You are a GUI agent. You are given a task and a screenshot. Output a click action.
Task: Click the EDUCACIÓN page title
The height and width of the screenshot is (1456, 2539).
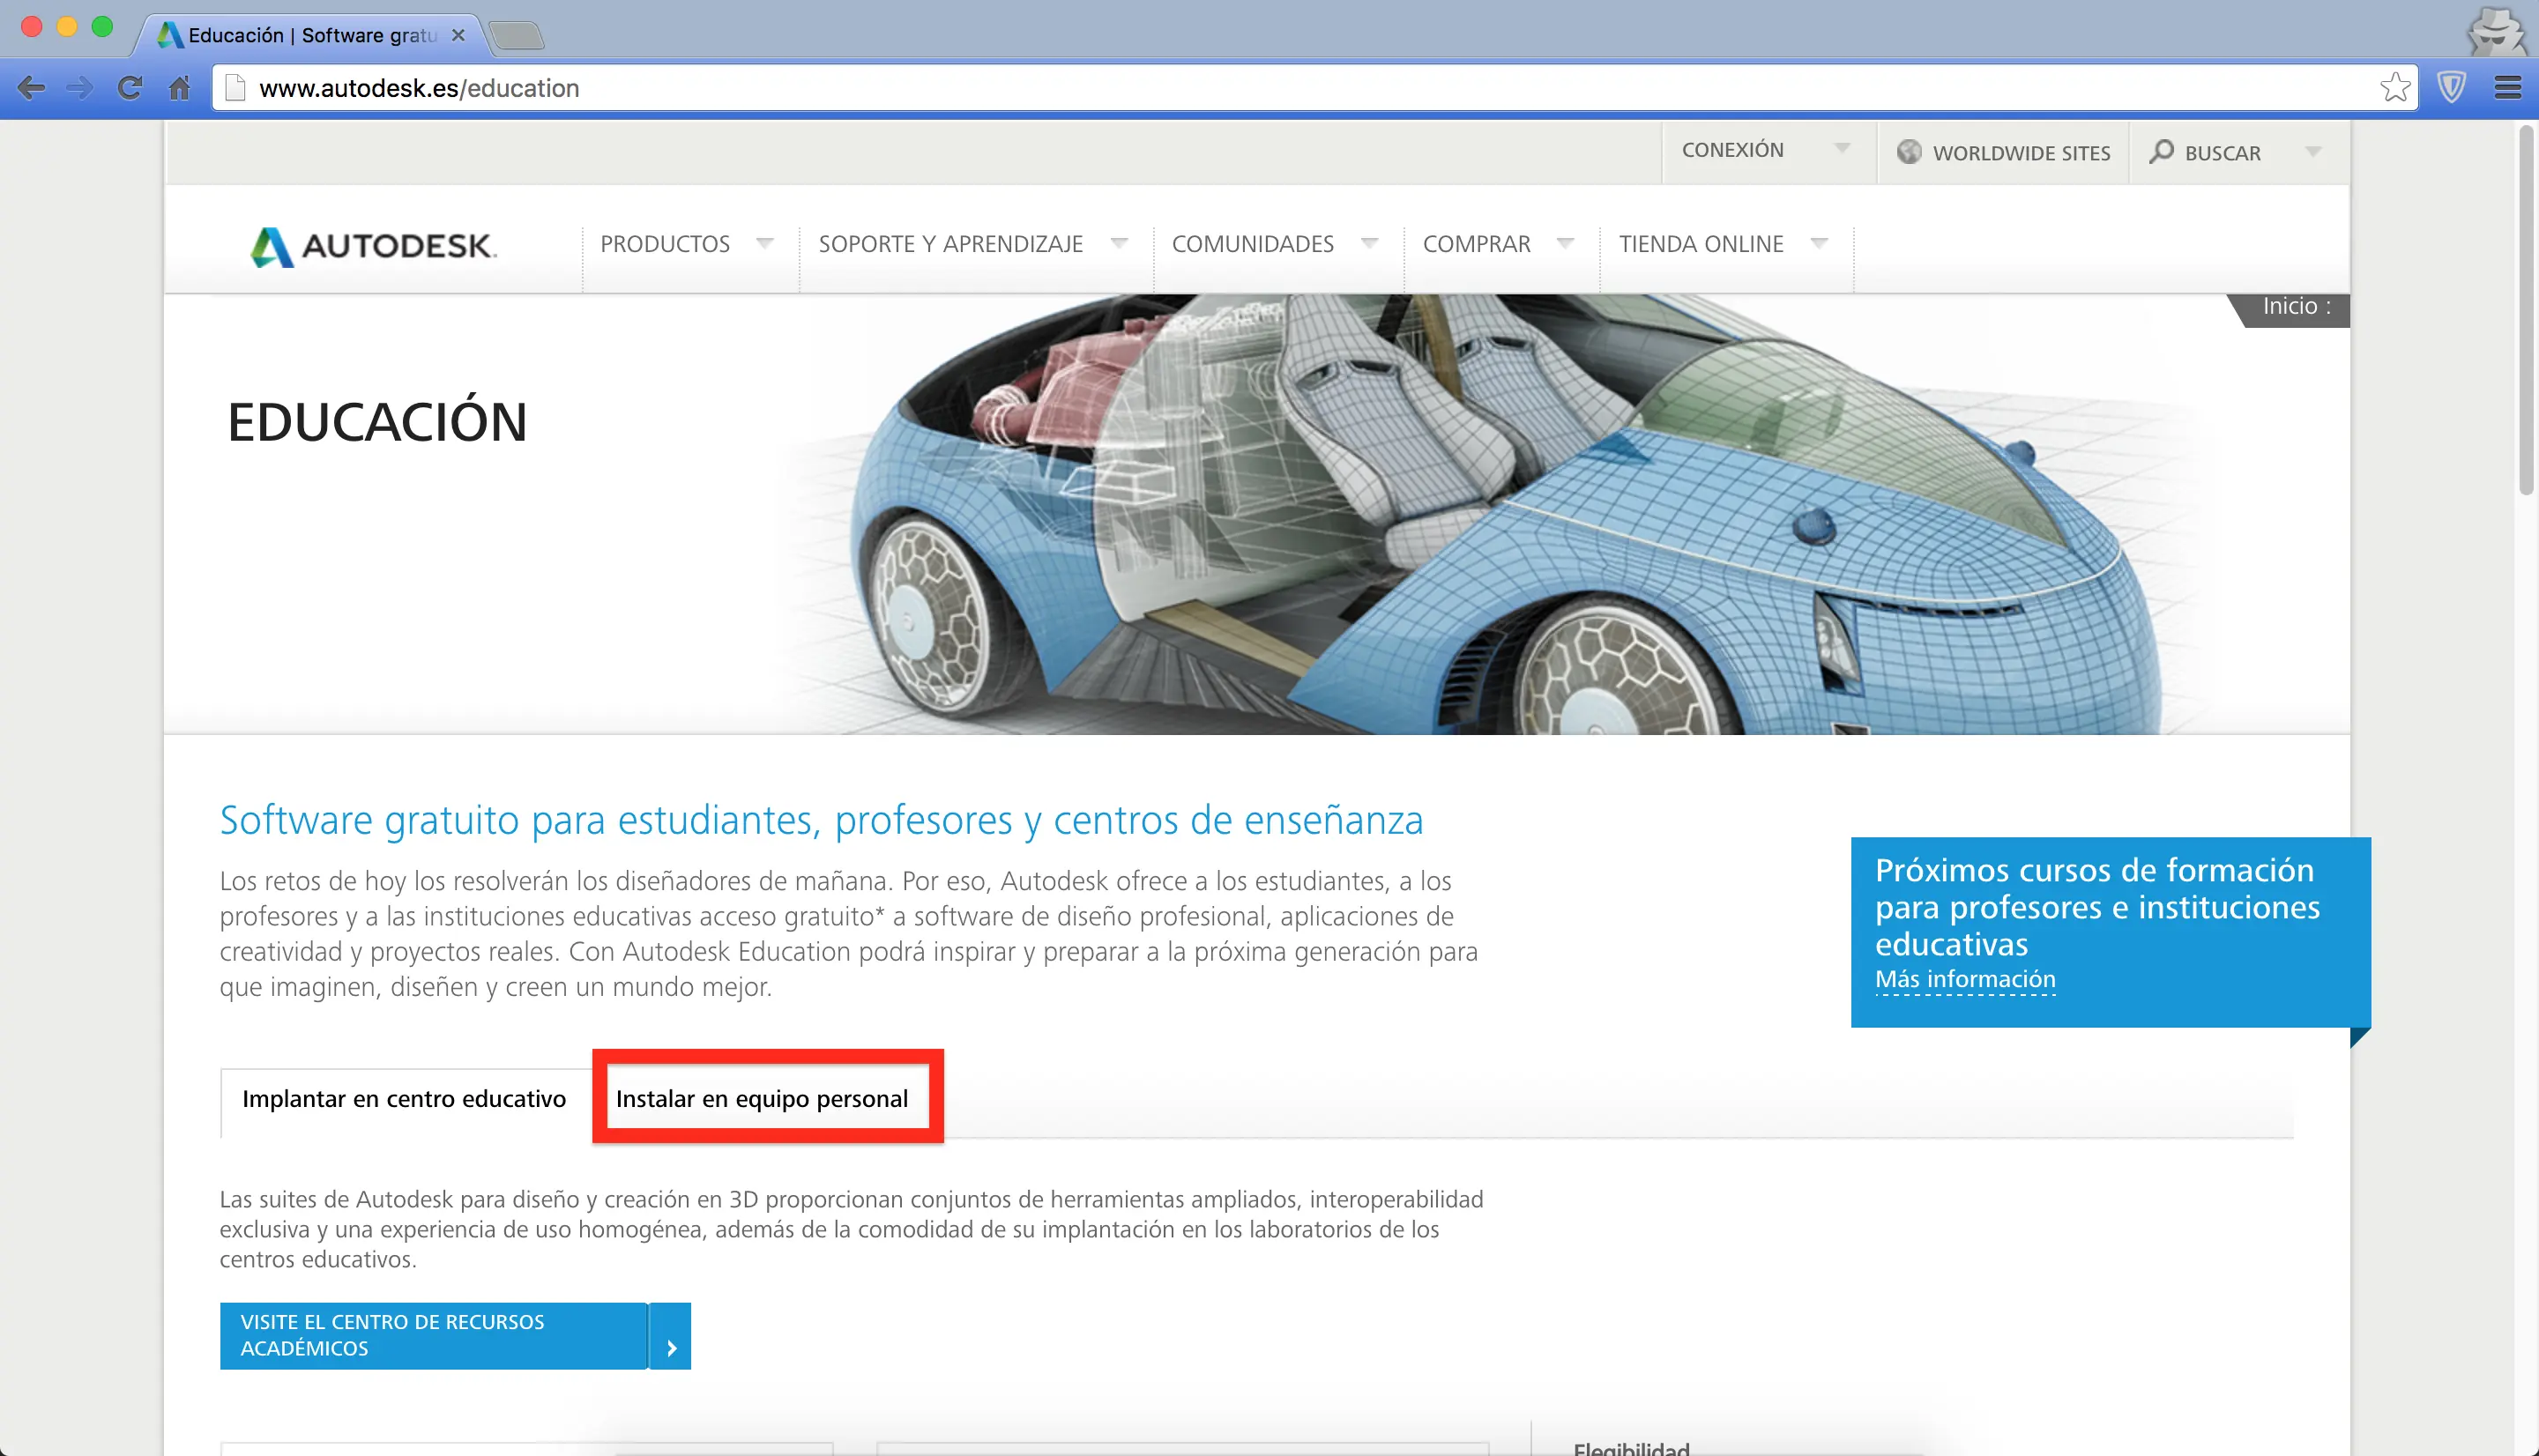tap(377, 422)
